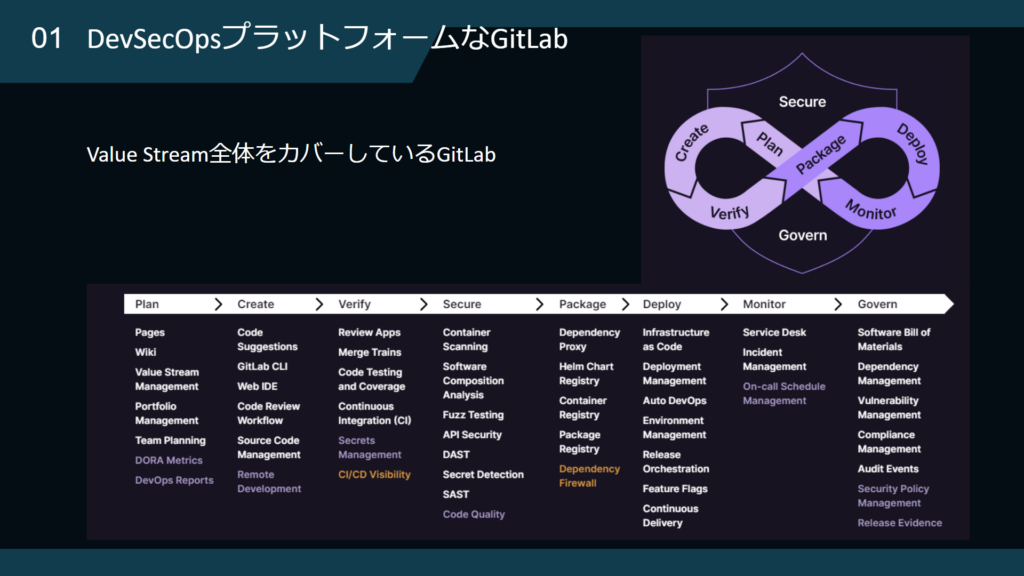Screen dimensions: 1024x576
Task: Click the orange "Dependency Firewall" entry
Action: coord(589,476)
